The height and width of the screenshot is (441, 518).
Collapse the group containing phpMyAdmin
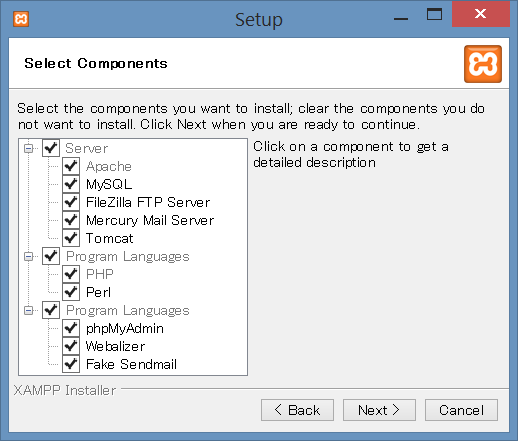pos(29,310)
